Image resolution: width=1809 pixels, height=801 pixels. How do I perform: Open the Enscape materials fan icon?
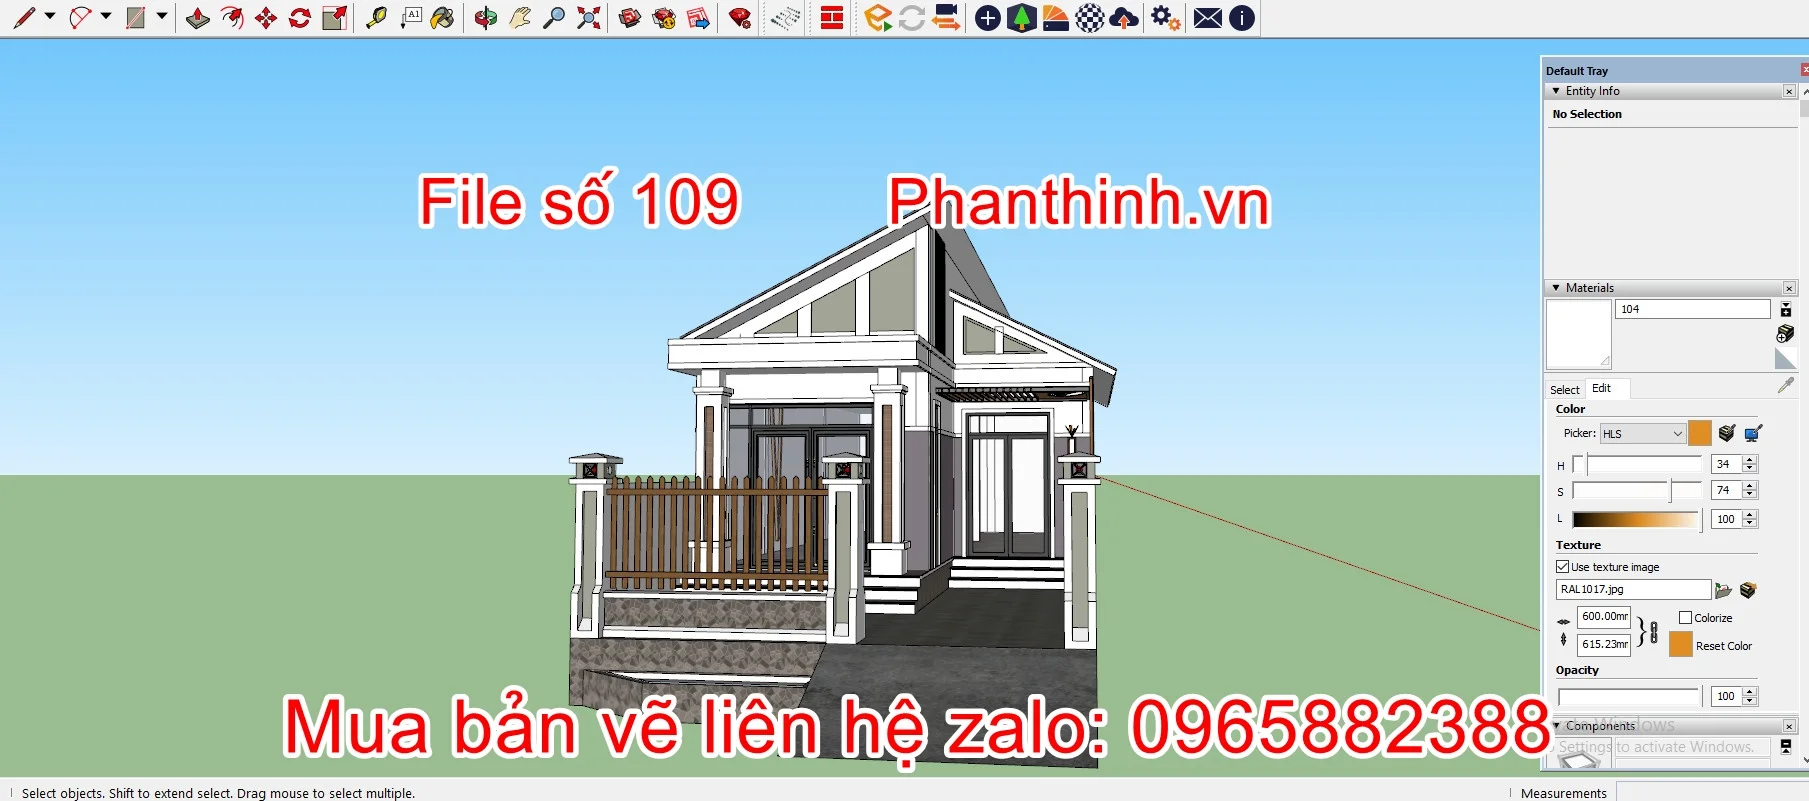click(1056, 17)
